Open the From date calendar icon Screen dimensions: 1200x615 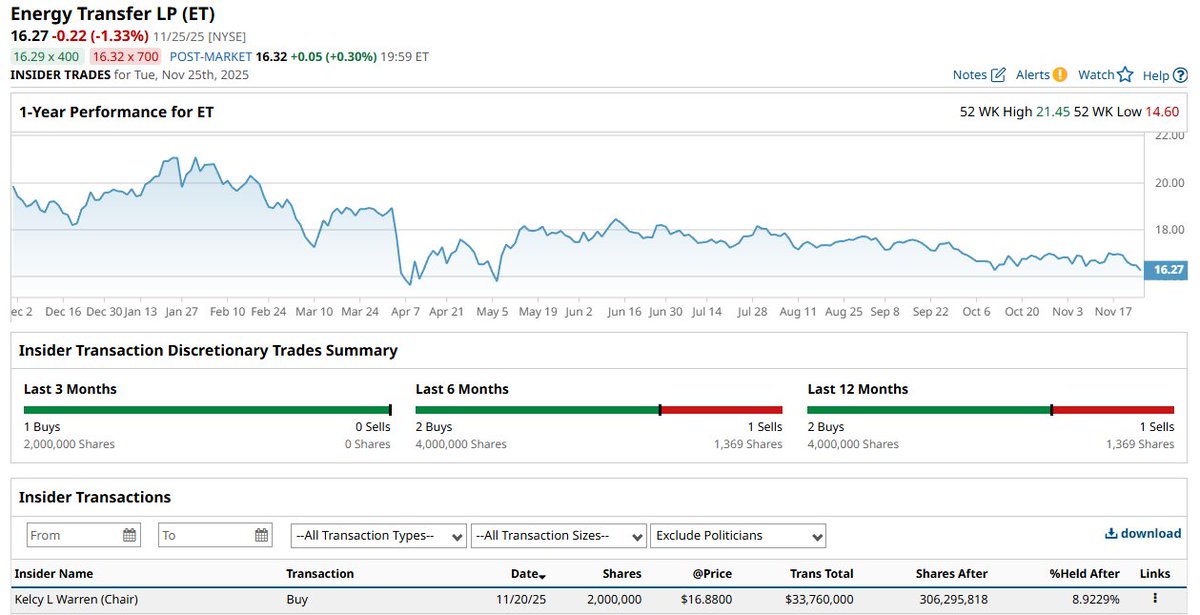[x=128, y=534]
